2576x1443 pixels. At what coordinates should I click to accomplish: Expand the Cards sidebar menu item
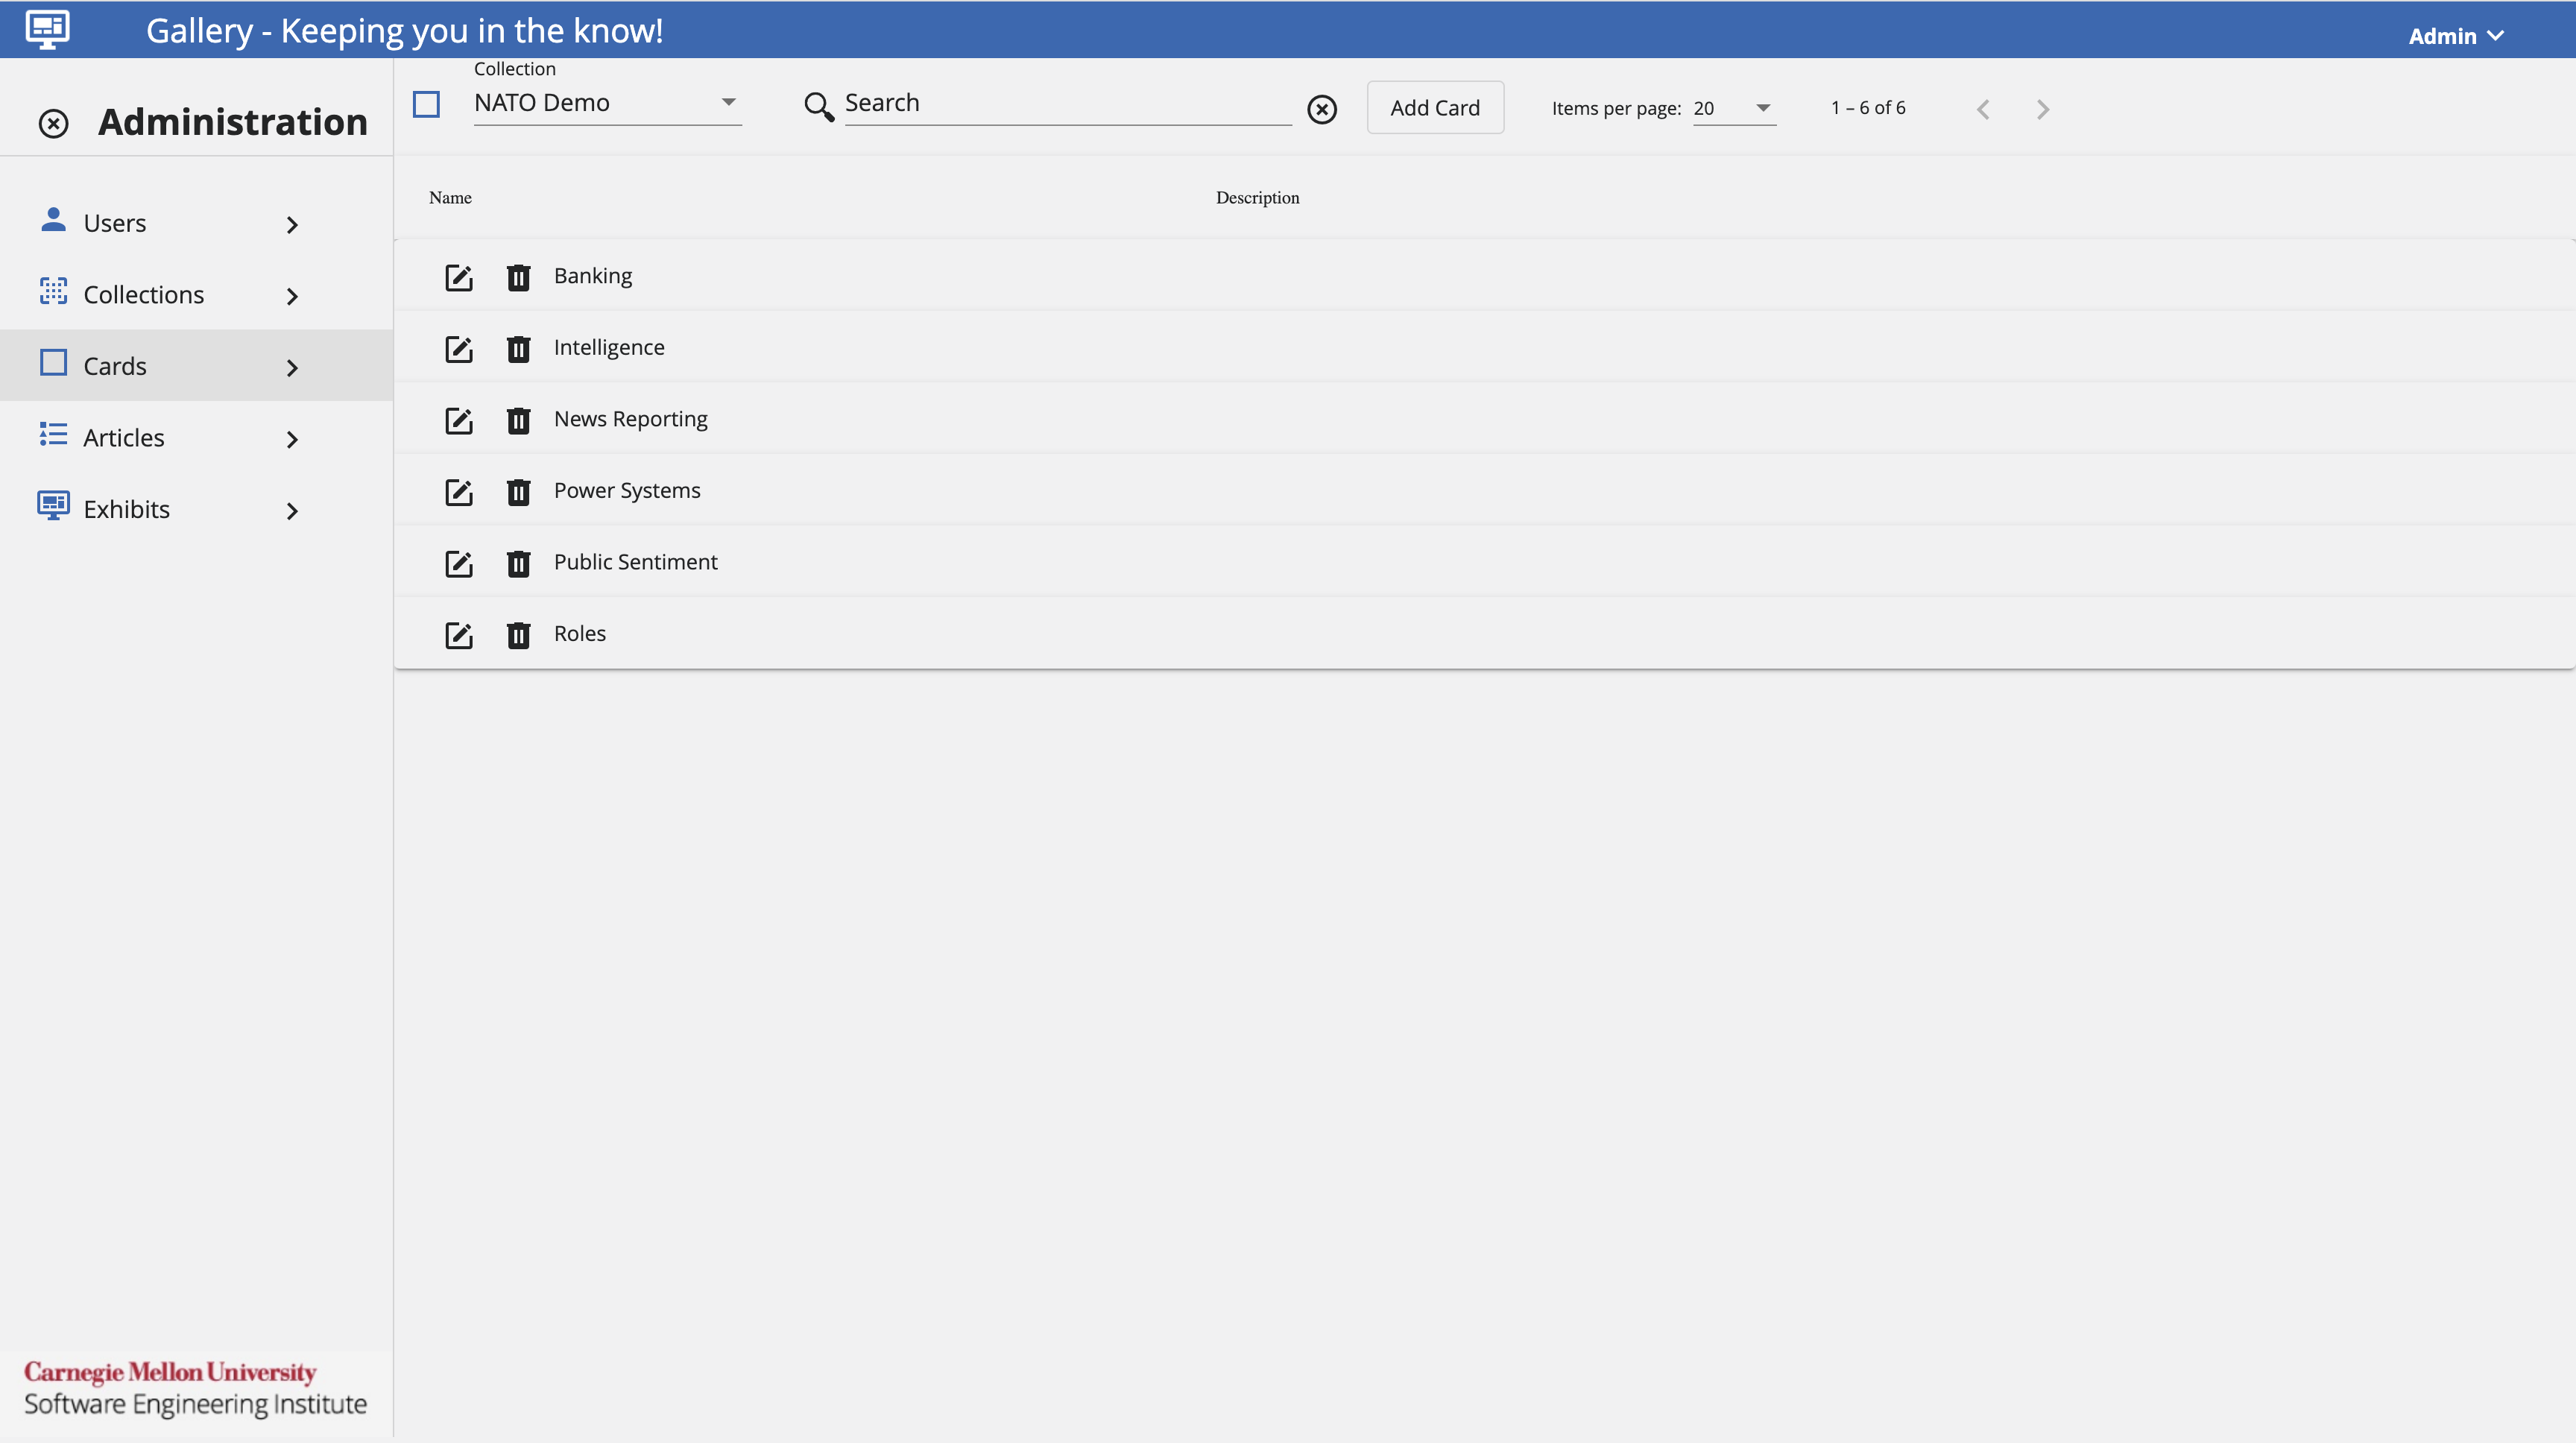point(292,366)
